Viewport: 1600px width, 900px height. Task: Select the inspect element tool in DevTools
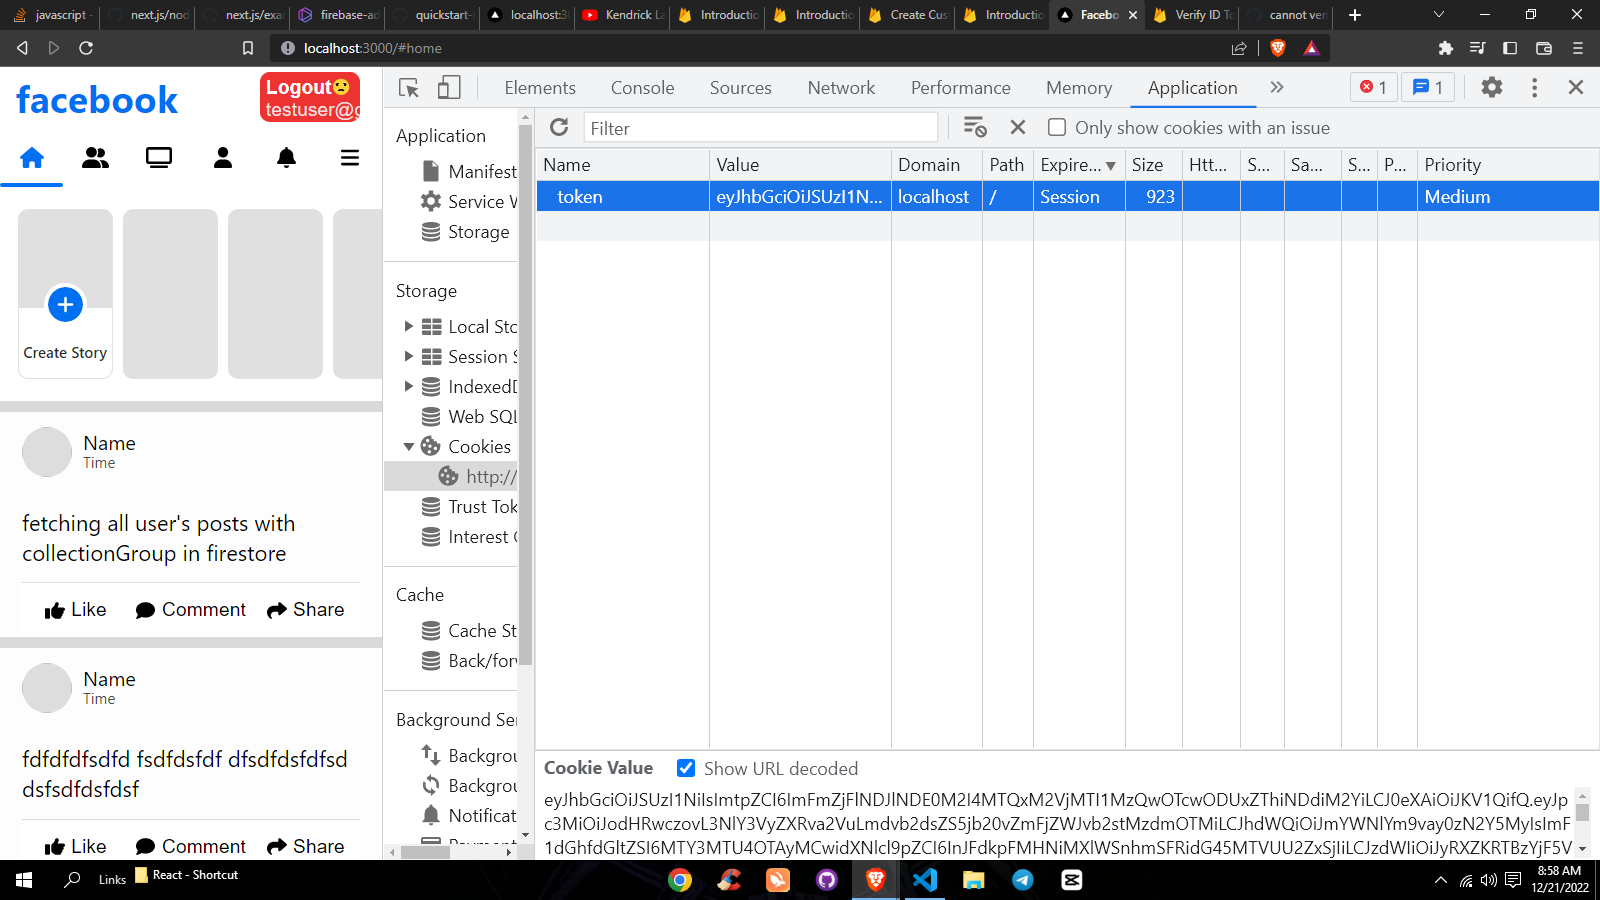pyautogui.click(x=408, y=88)
